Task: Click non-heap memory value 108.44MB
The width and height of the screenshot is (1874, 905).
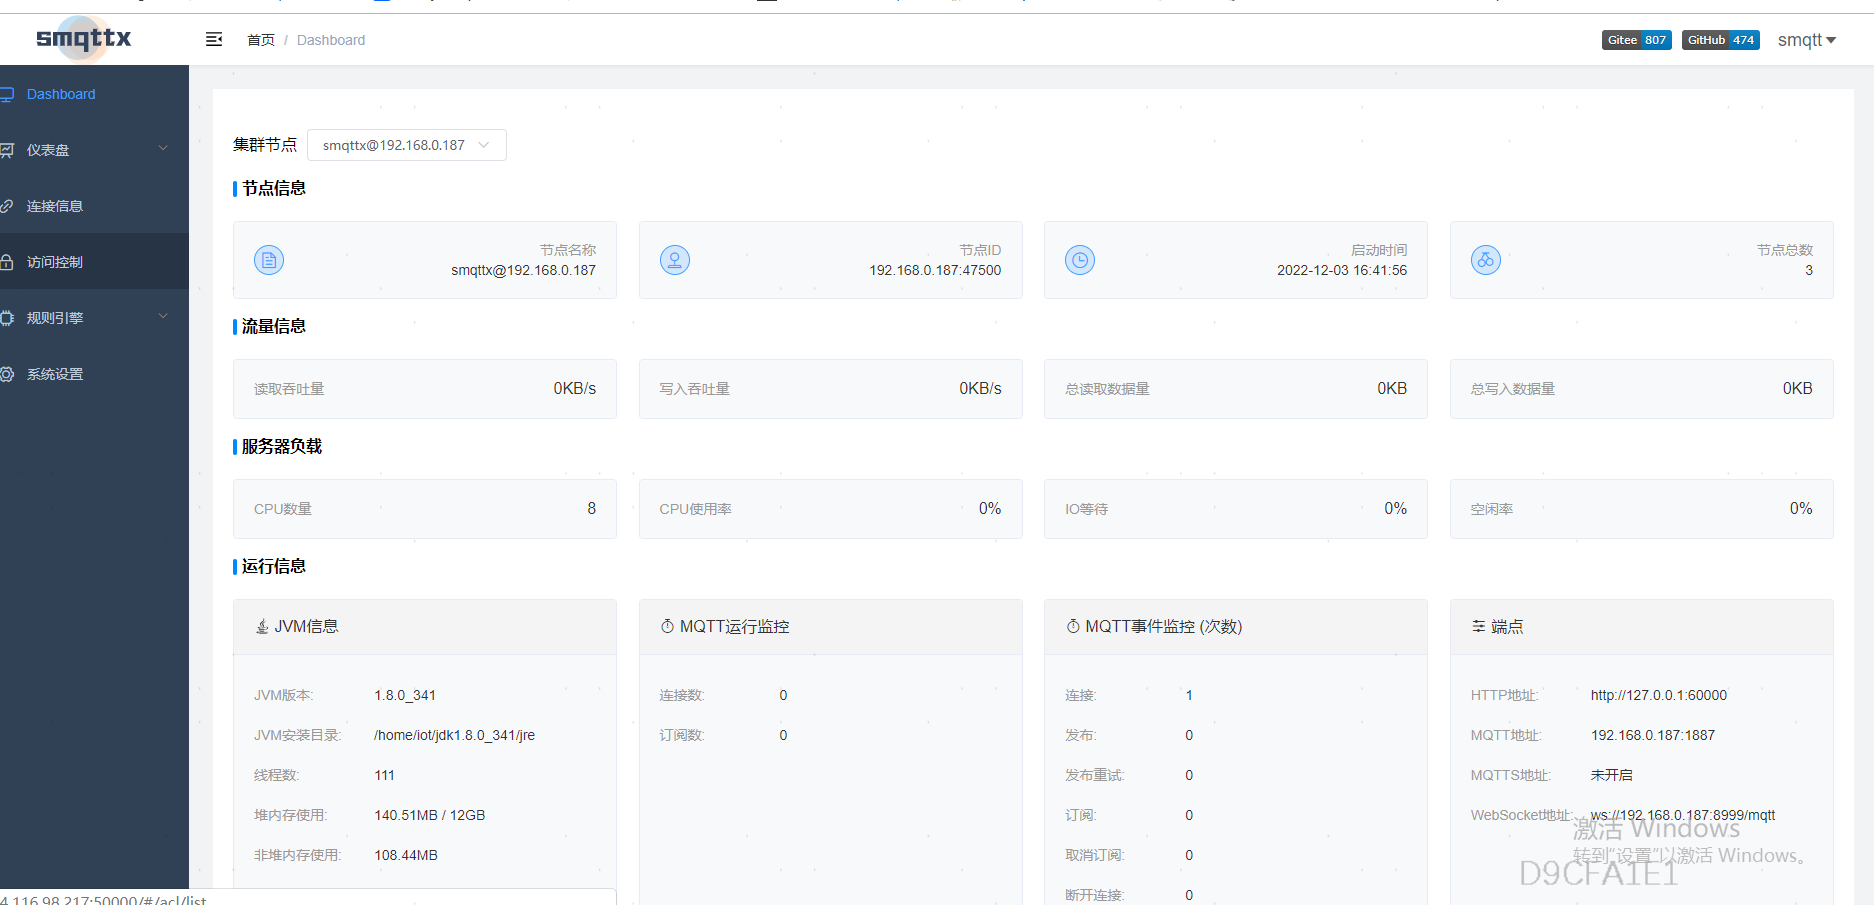Action: 406,855
